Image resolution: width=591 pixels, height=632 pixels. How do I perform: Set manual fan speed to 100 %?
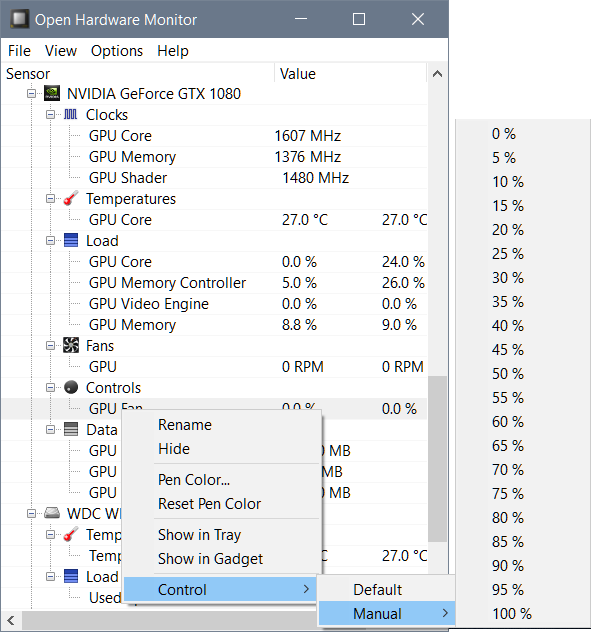(523, 613)
